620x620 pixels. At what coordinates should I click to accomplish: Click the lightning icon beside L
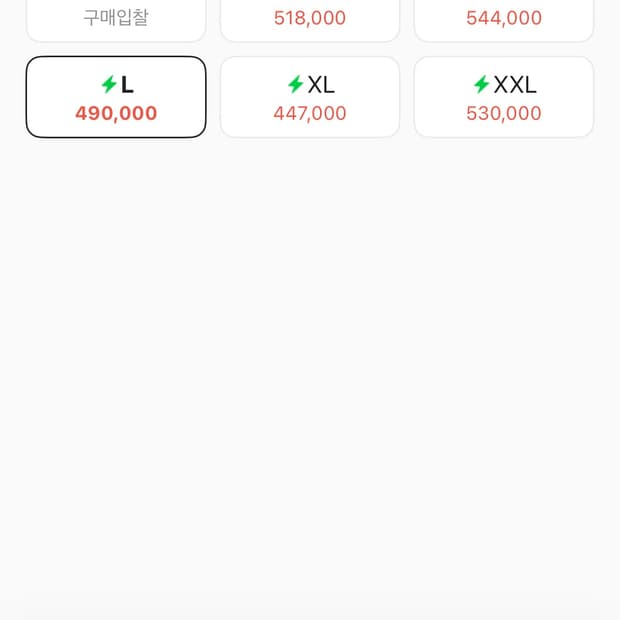point(109,85)
